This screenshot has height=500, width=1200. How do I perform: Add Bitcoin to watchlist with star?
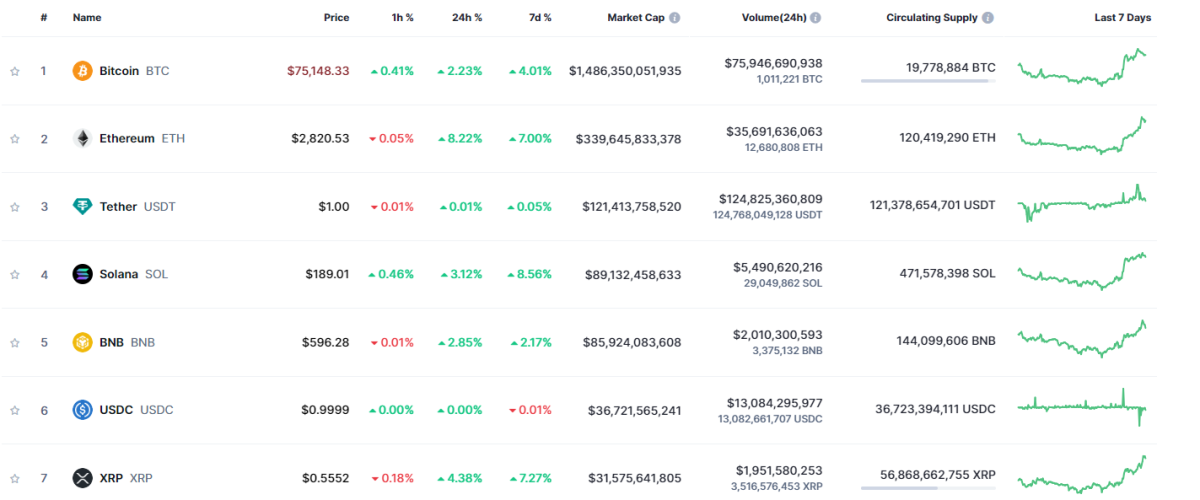point(15,71)
